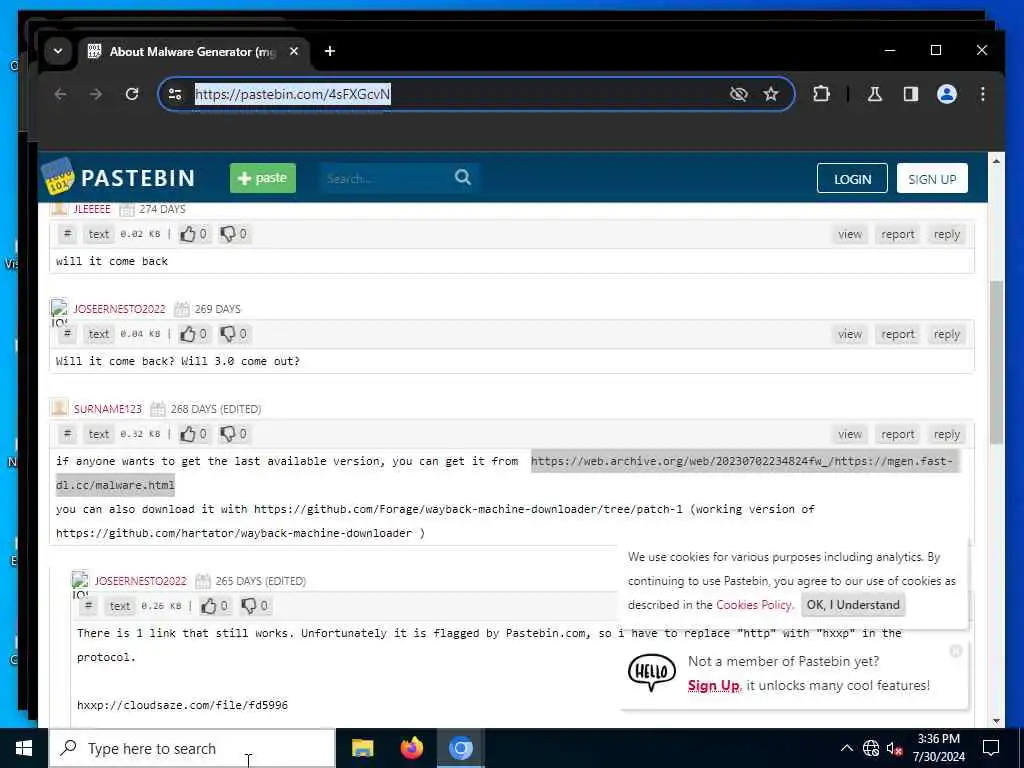Viewport: 1024px width, 768px height.
Task: Upvote SURNAME123's comment
Action: tap(193, 434)
